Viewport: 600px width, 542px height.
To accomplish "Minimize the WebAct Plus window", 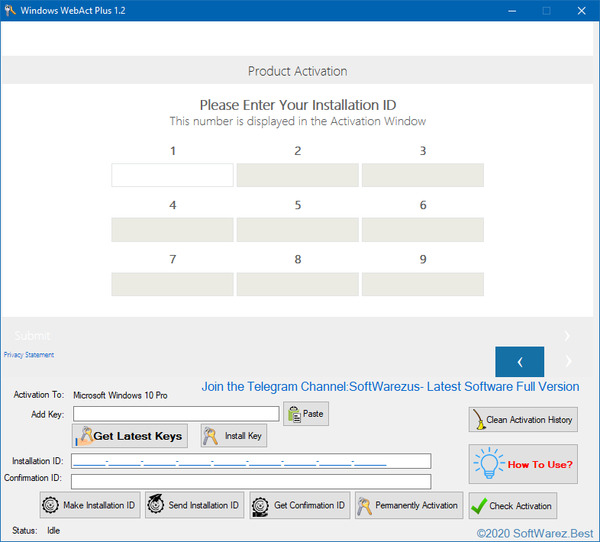I will 512,11.
